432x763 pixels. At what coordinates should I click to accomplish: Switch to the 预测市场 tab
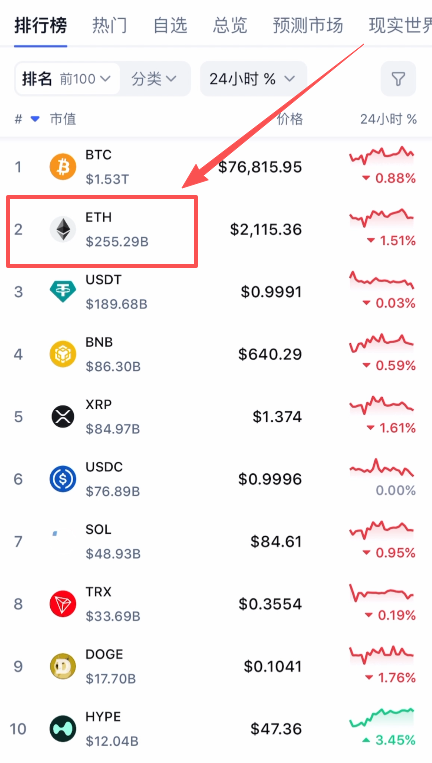[308, 25]
